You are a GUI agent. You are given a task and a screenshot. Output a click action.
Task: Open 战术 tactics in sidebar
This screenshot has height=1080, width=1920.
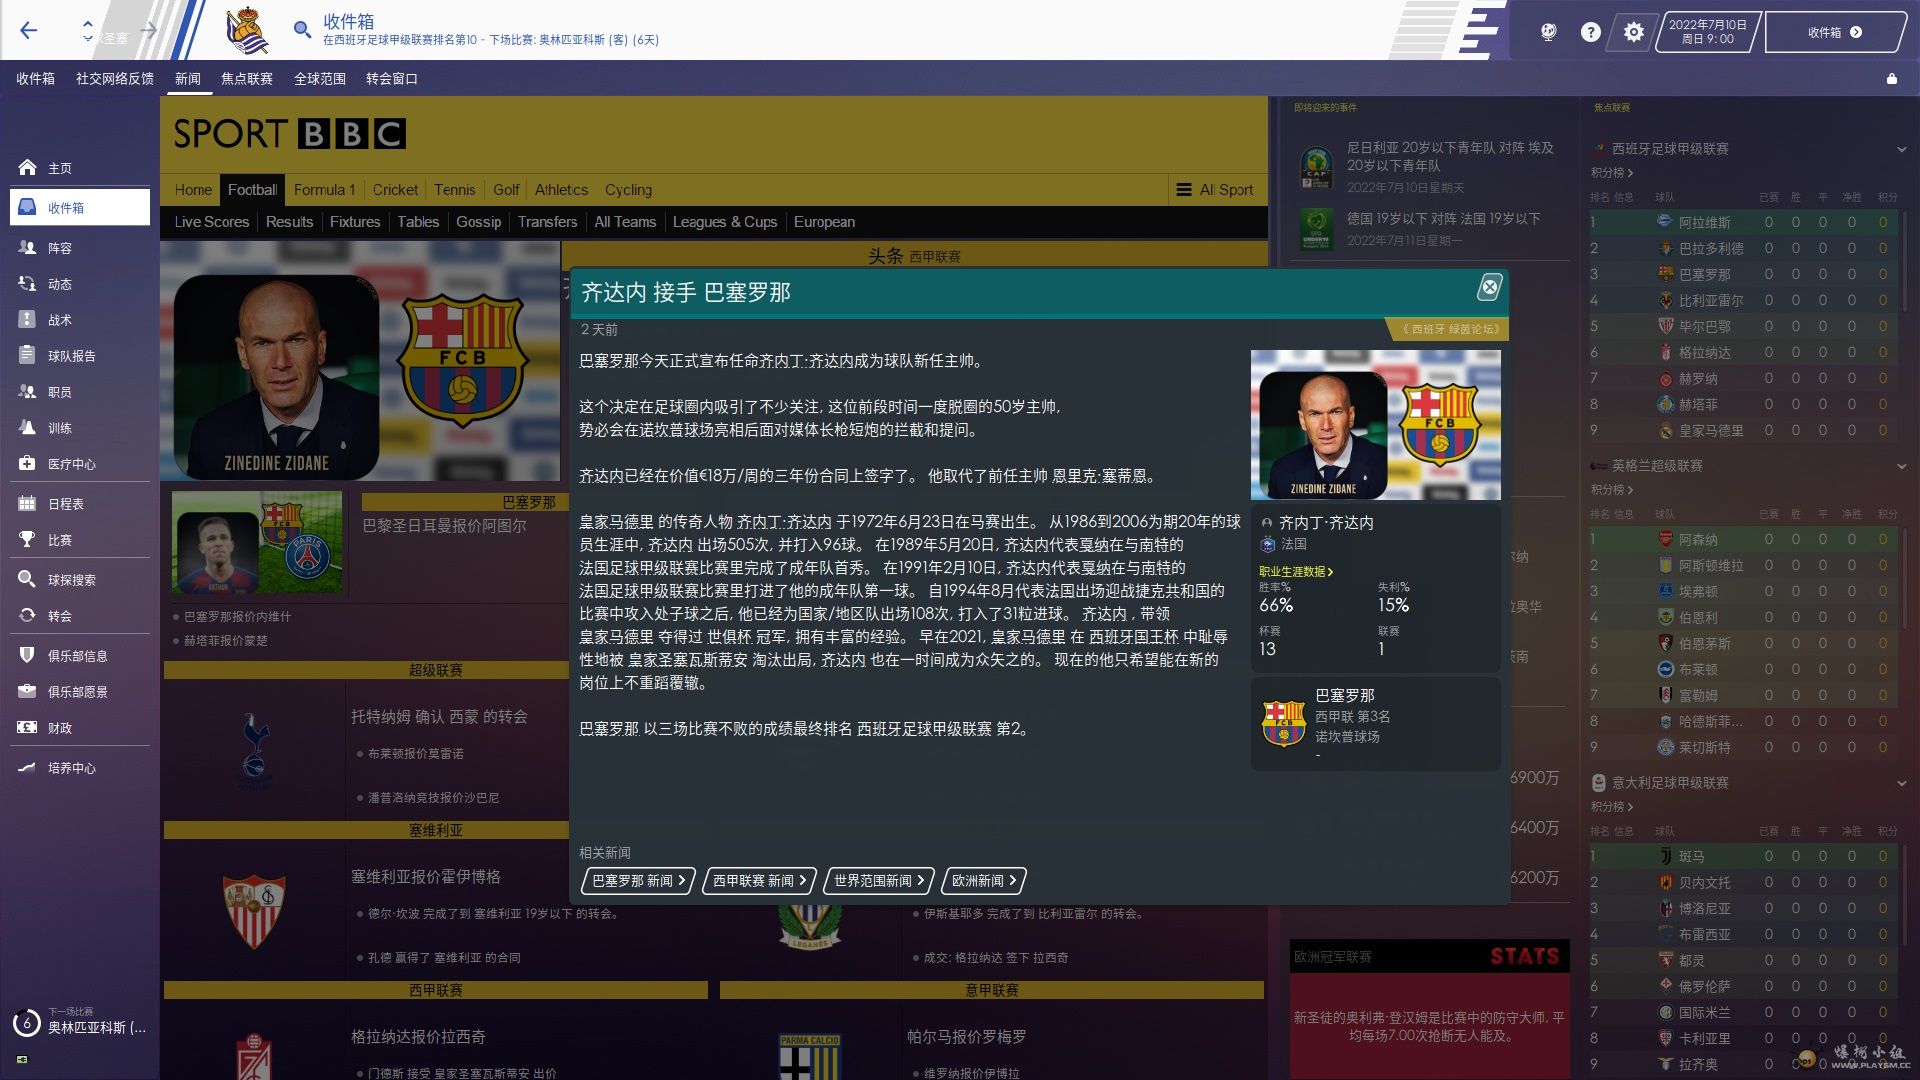80,320
